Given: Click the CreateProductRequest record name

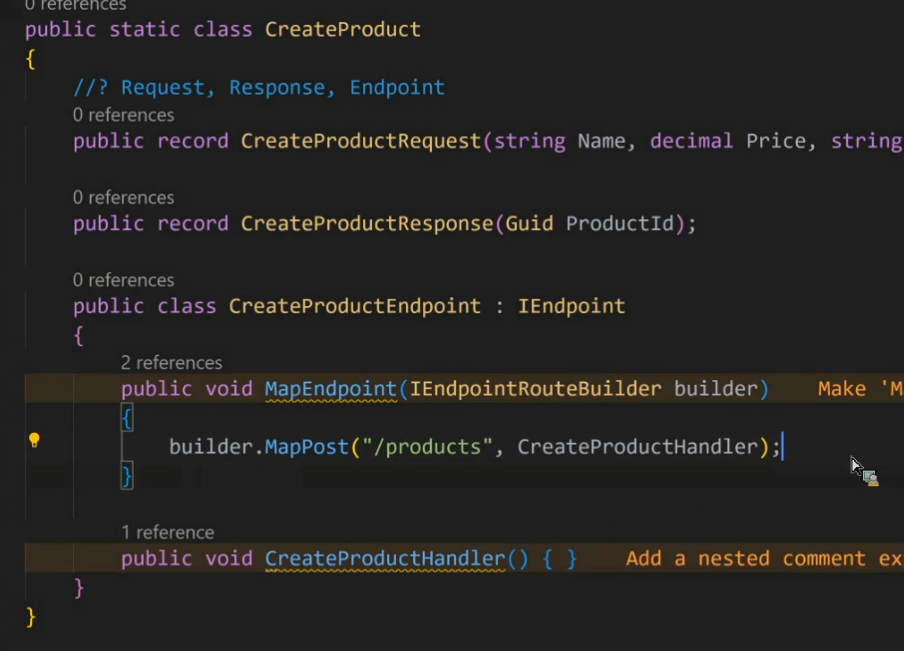Looking at the screenshot, I should (361, 141).
